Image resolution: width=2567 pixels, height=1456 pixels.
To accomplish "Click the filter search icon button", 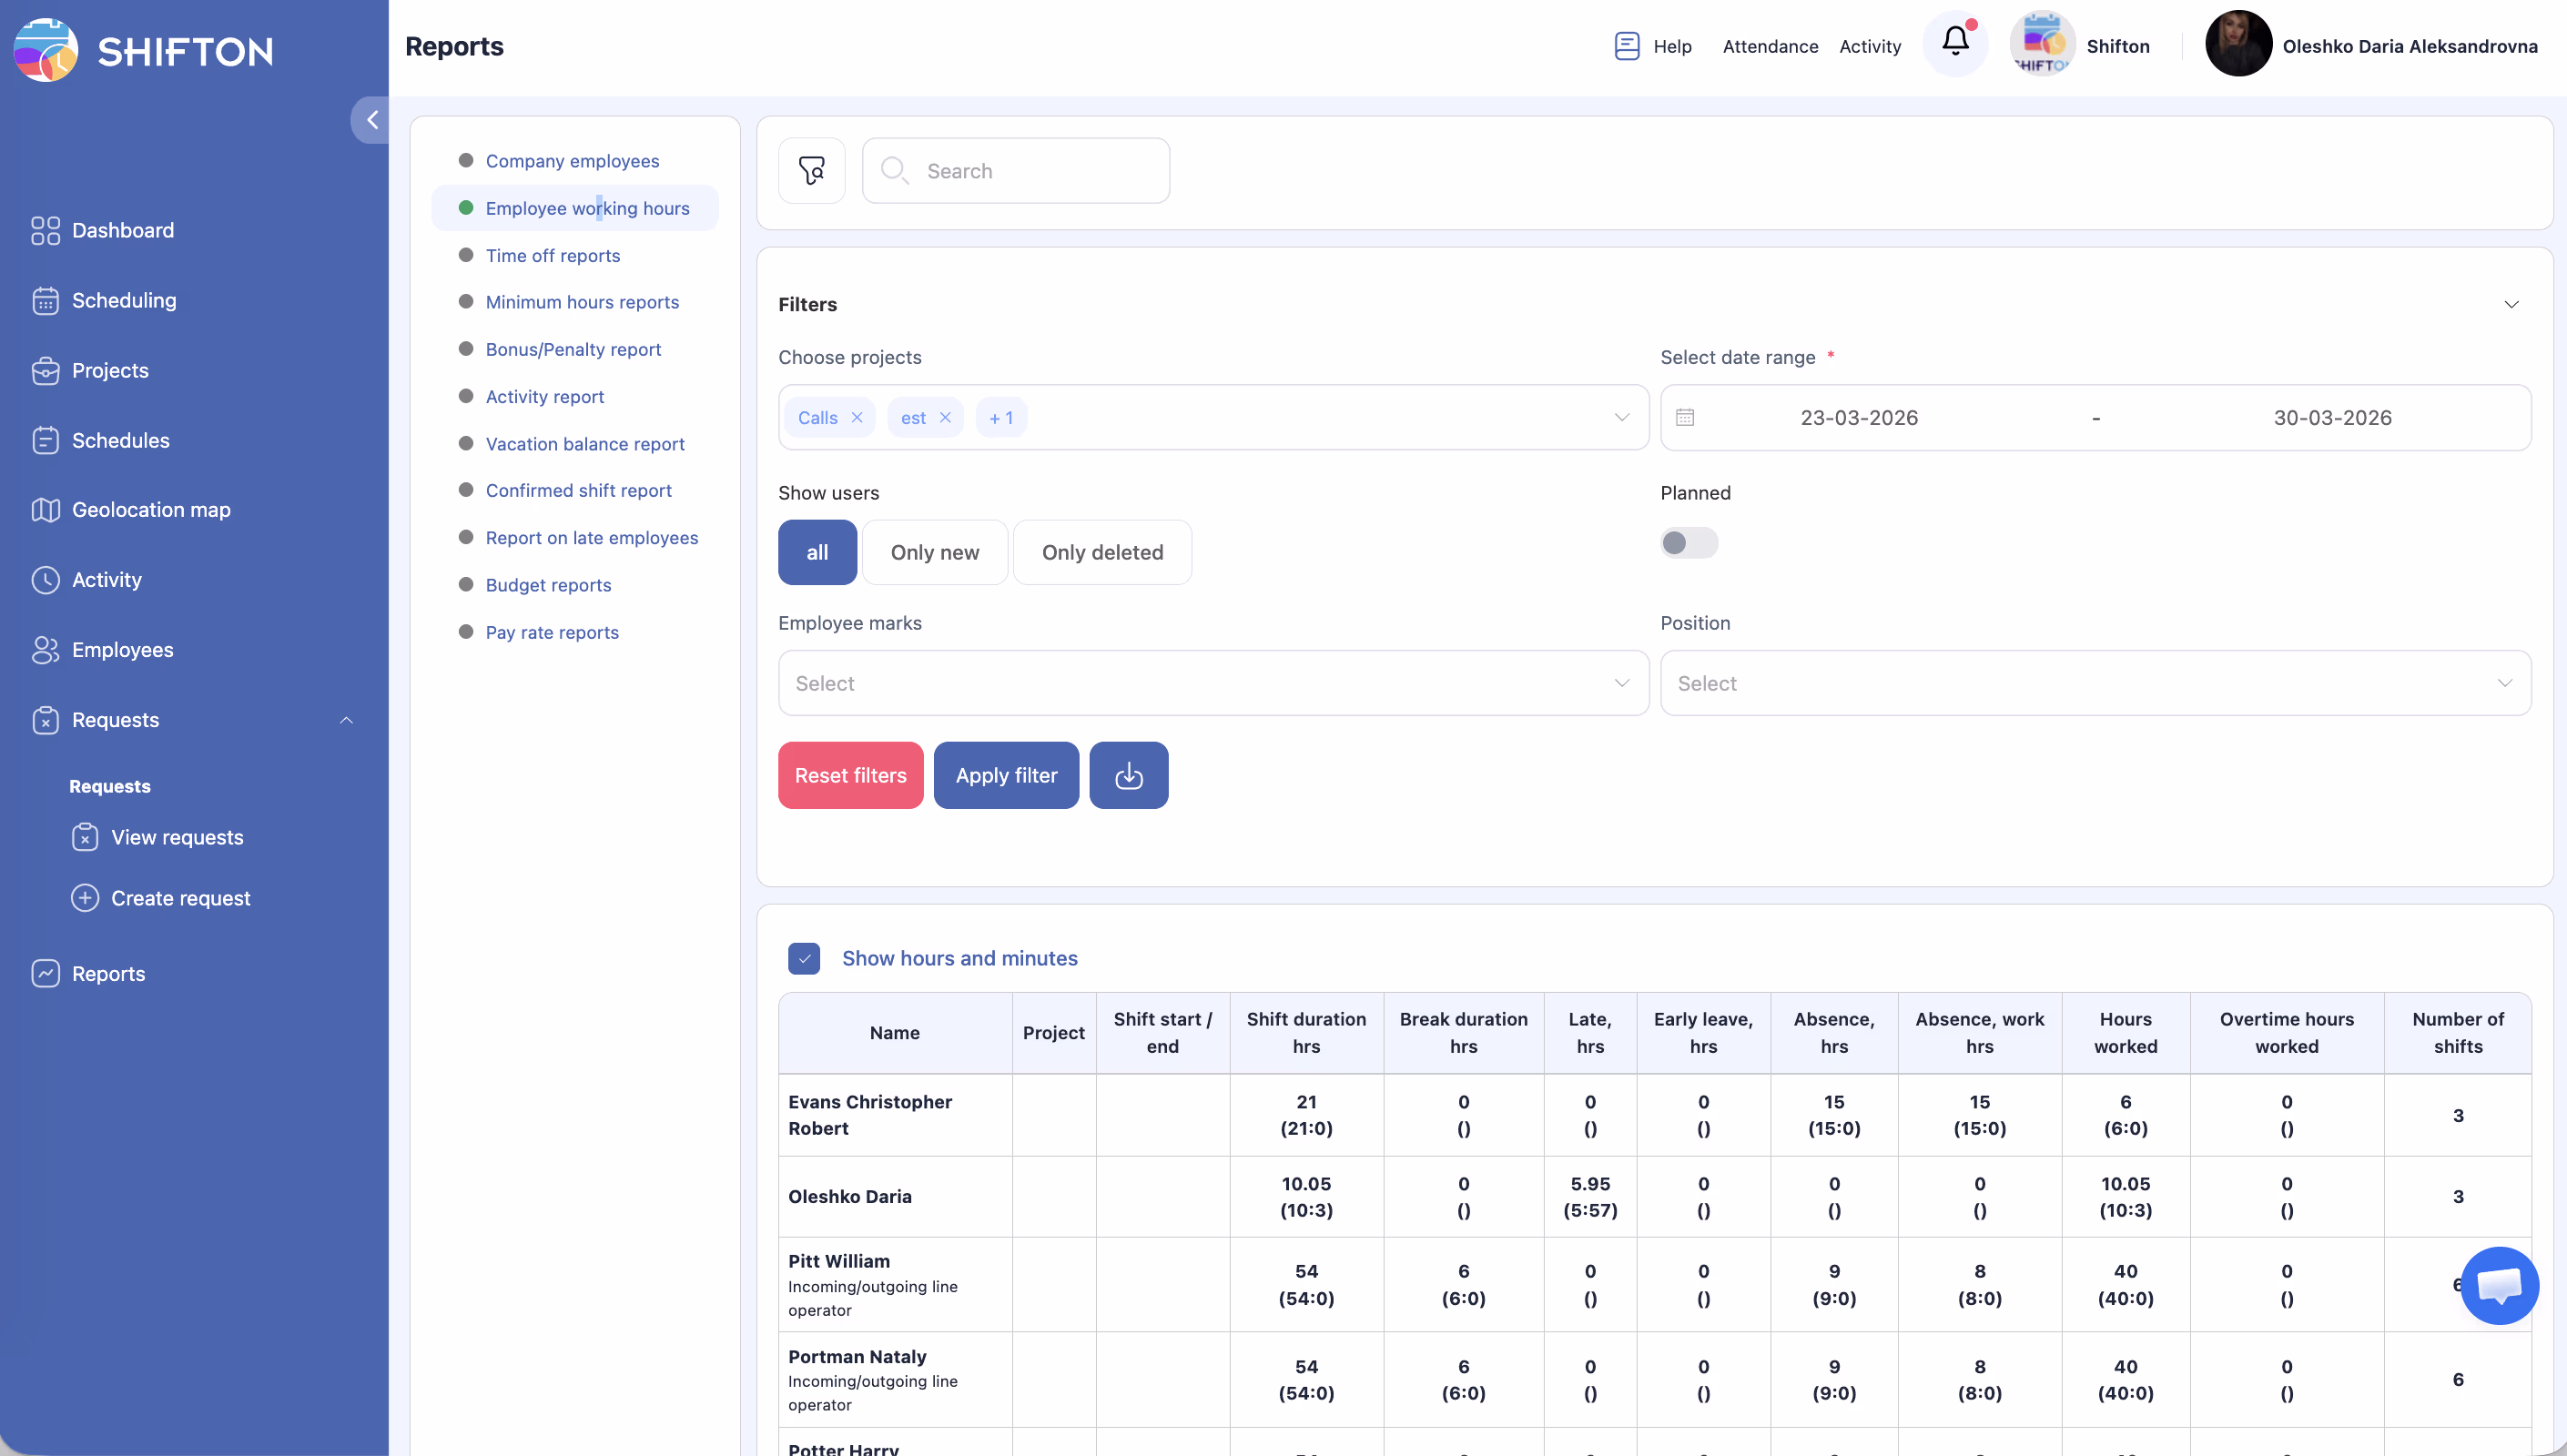I will click(x=811, y=171).
